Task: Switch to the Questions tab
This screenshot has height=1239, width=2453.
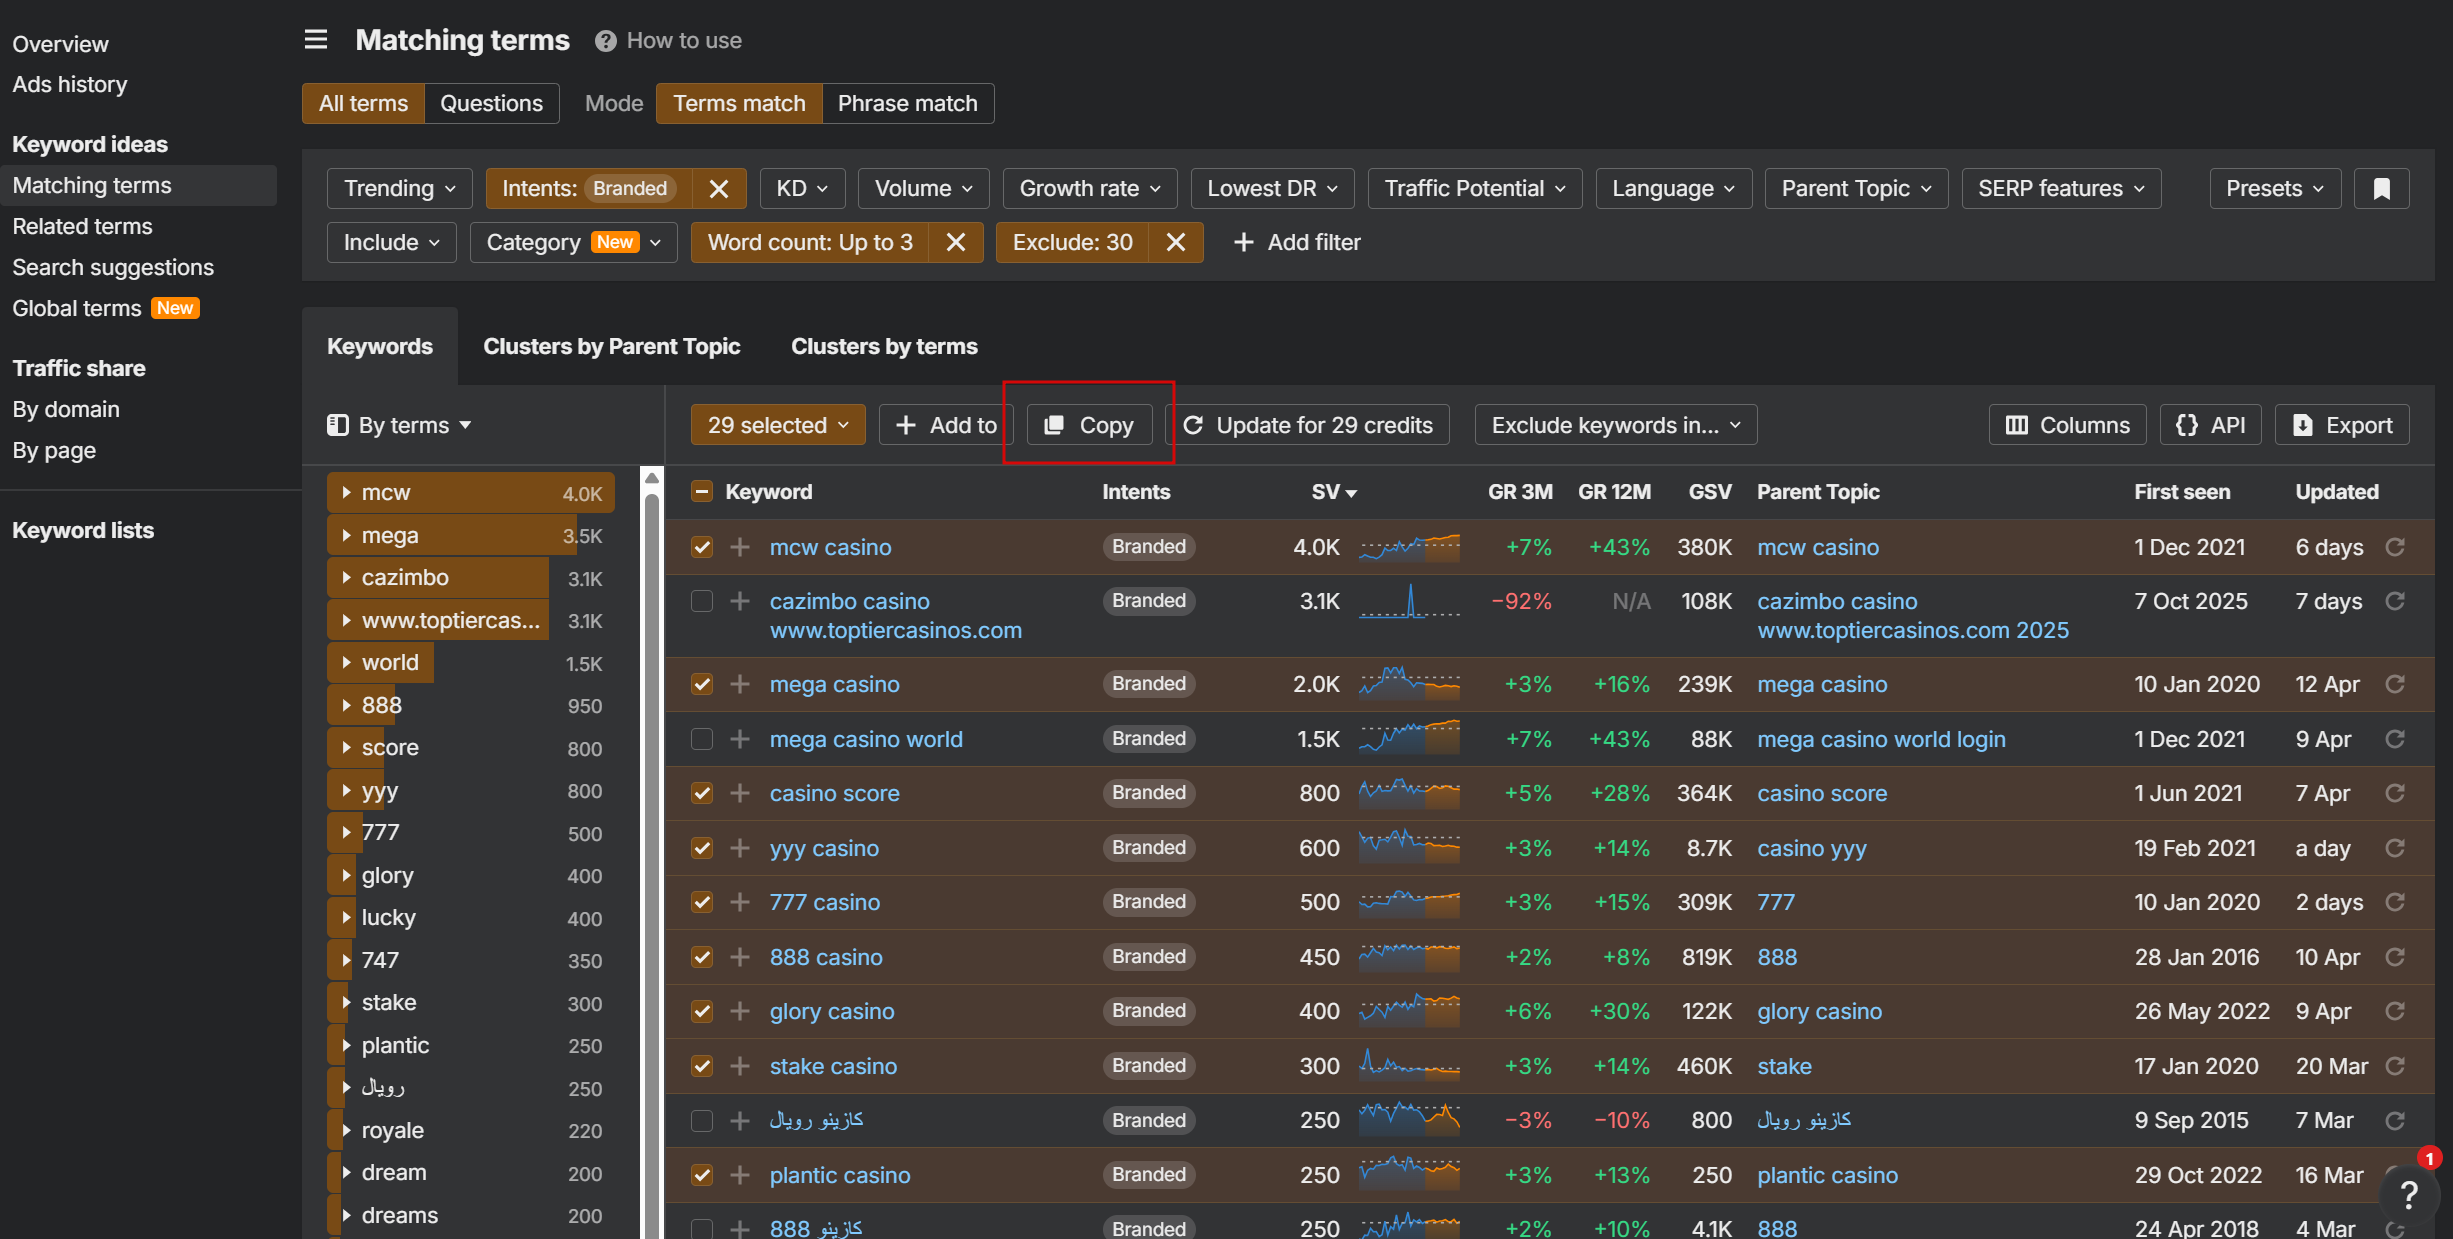Action: (491, 104)
